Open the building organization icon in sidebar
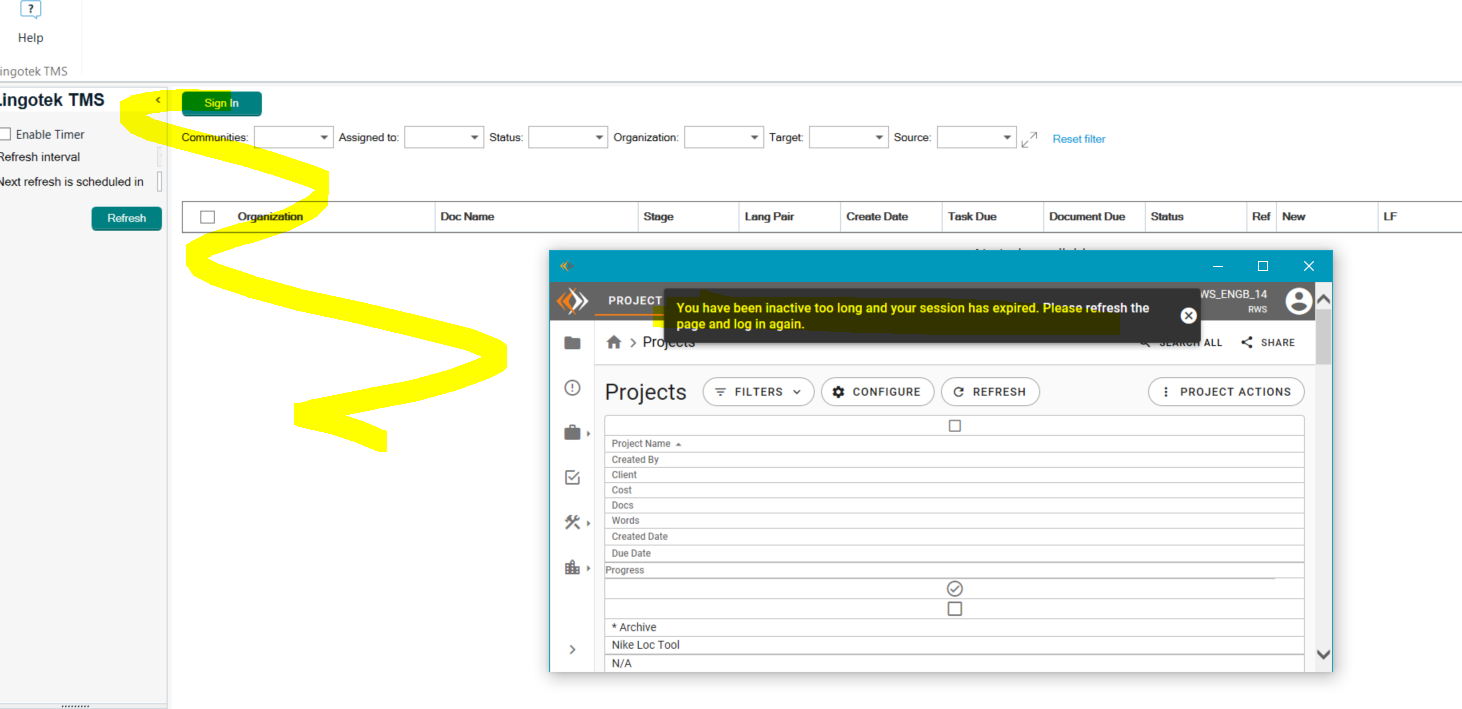Viewport: 1462px width, 709px height. click(x=572, y=567)
